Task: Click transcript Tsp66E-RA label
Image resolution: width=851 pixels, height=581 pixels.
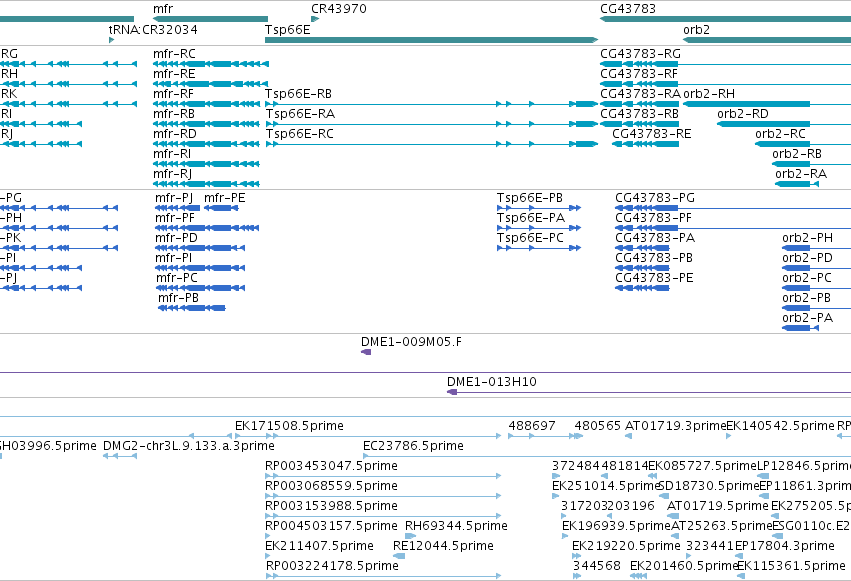Action: point(300,114)
